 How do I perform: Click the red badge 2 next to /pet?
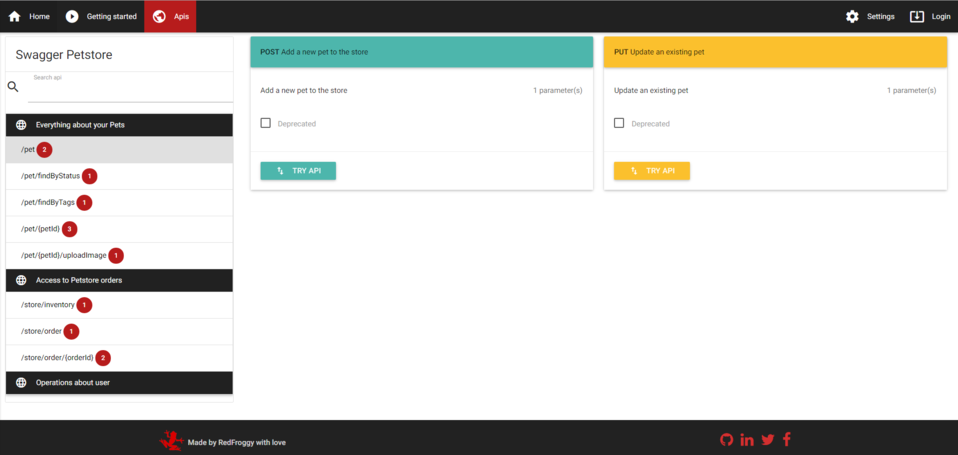pyautogui.click(x=44, y=150)
